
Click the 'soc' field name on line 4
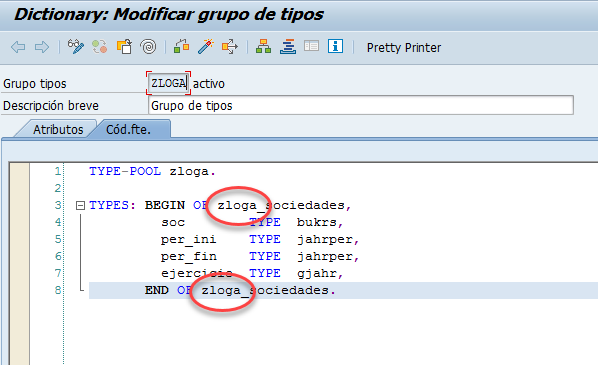coord(173,222)
